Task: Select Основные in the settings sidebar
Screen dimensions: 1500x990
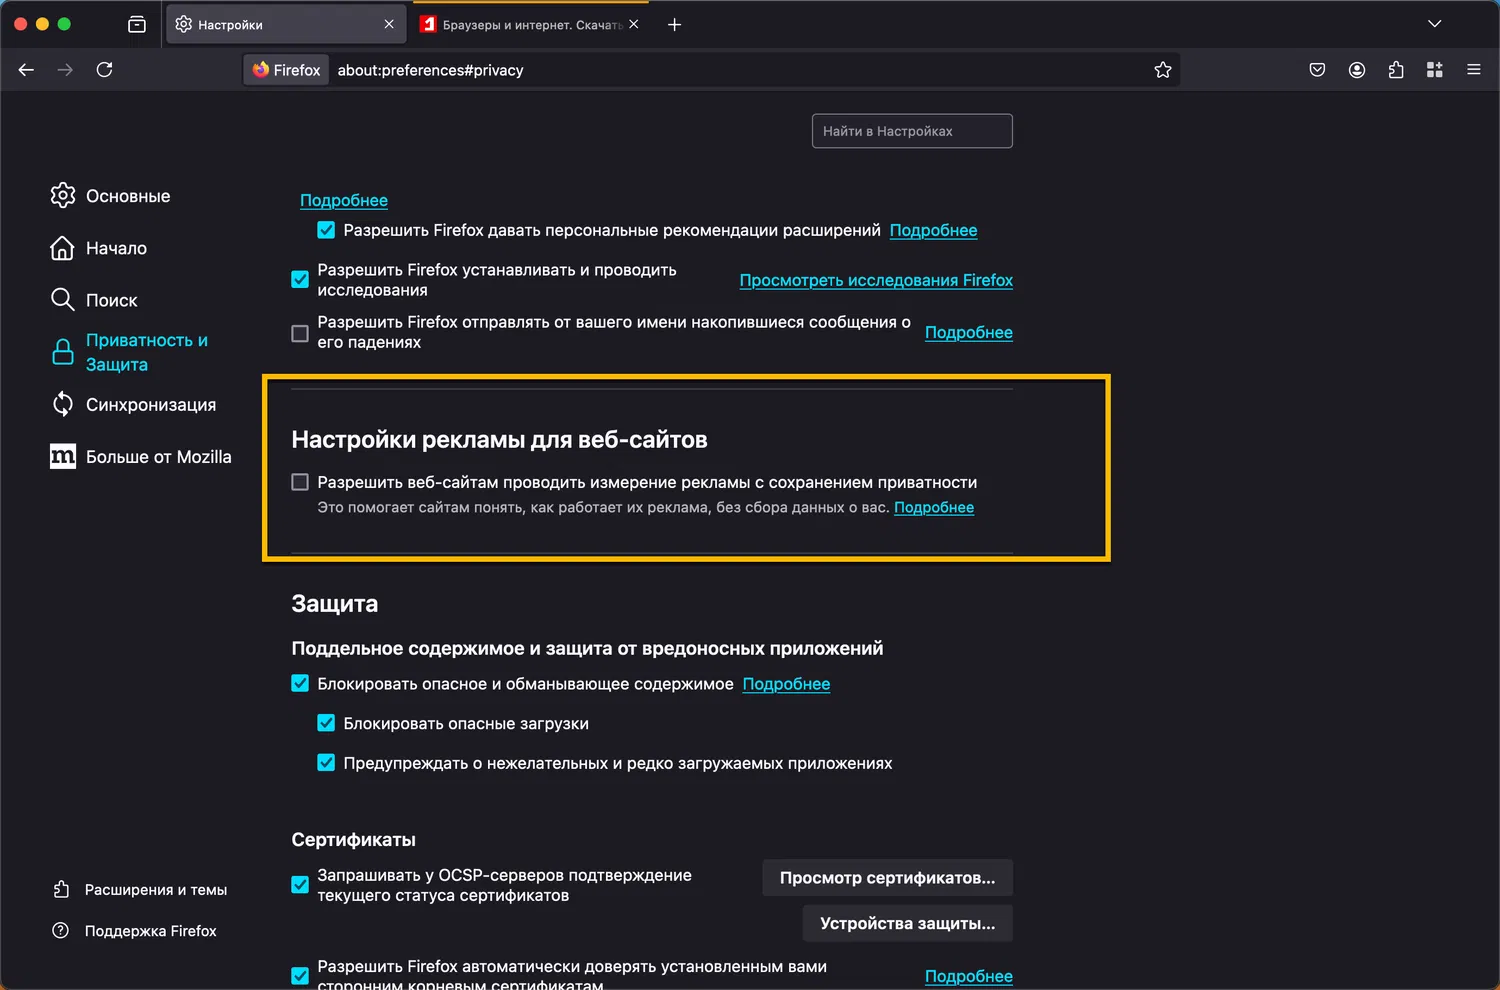Action: 128,196
